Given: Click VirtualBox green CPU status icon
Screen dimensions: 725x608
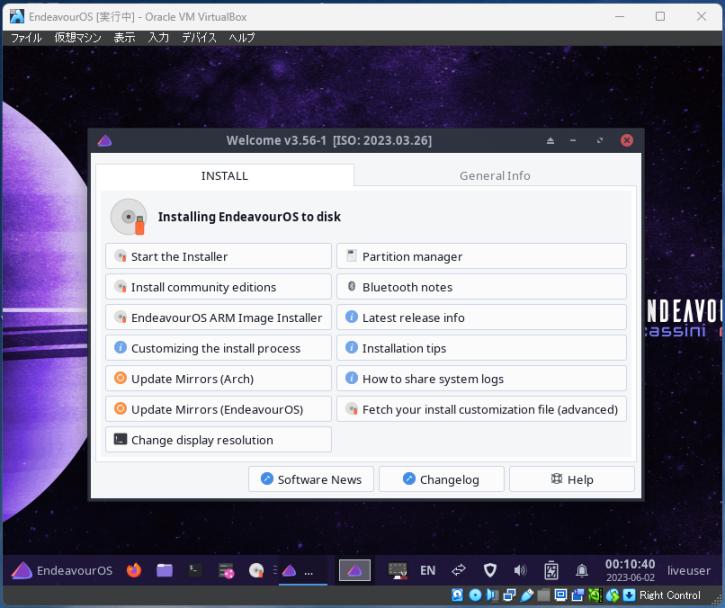Looking at the screenshot, I should point(595,595).
